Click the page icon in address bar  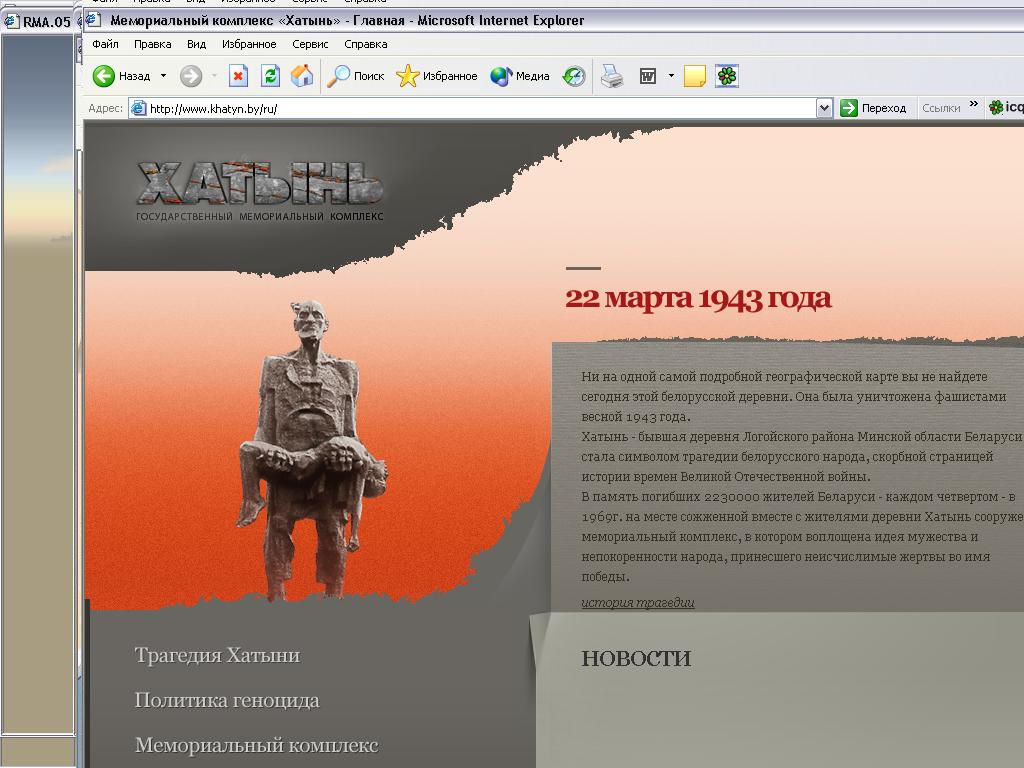pos(138,108)
